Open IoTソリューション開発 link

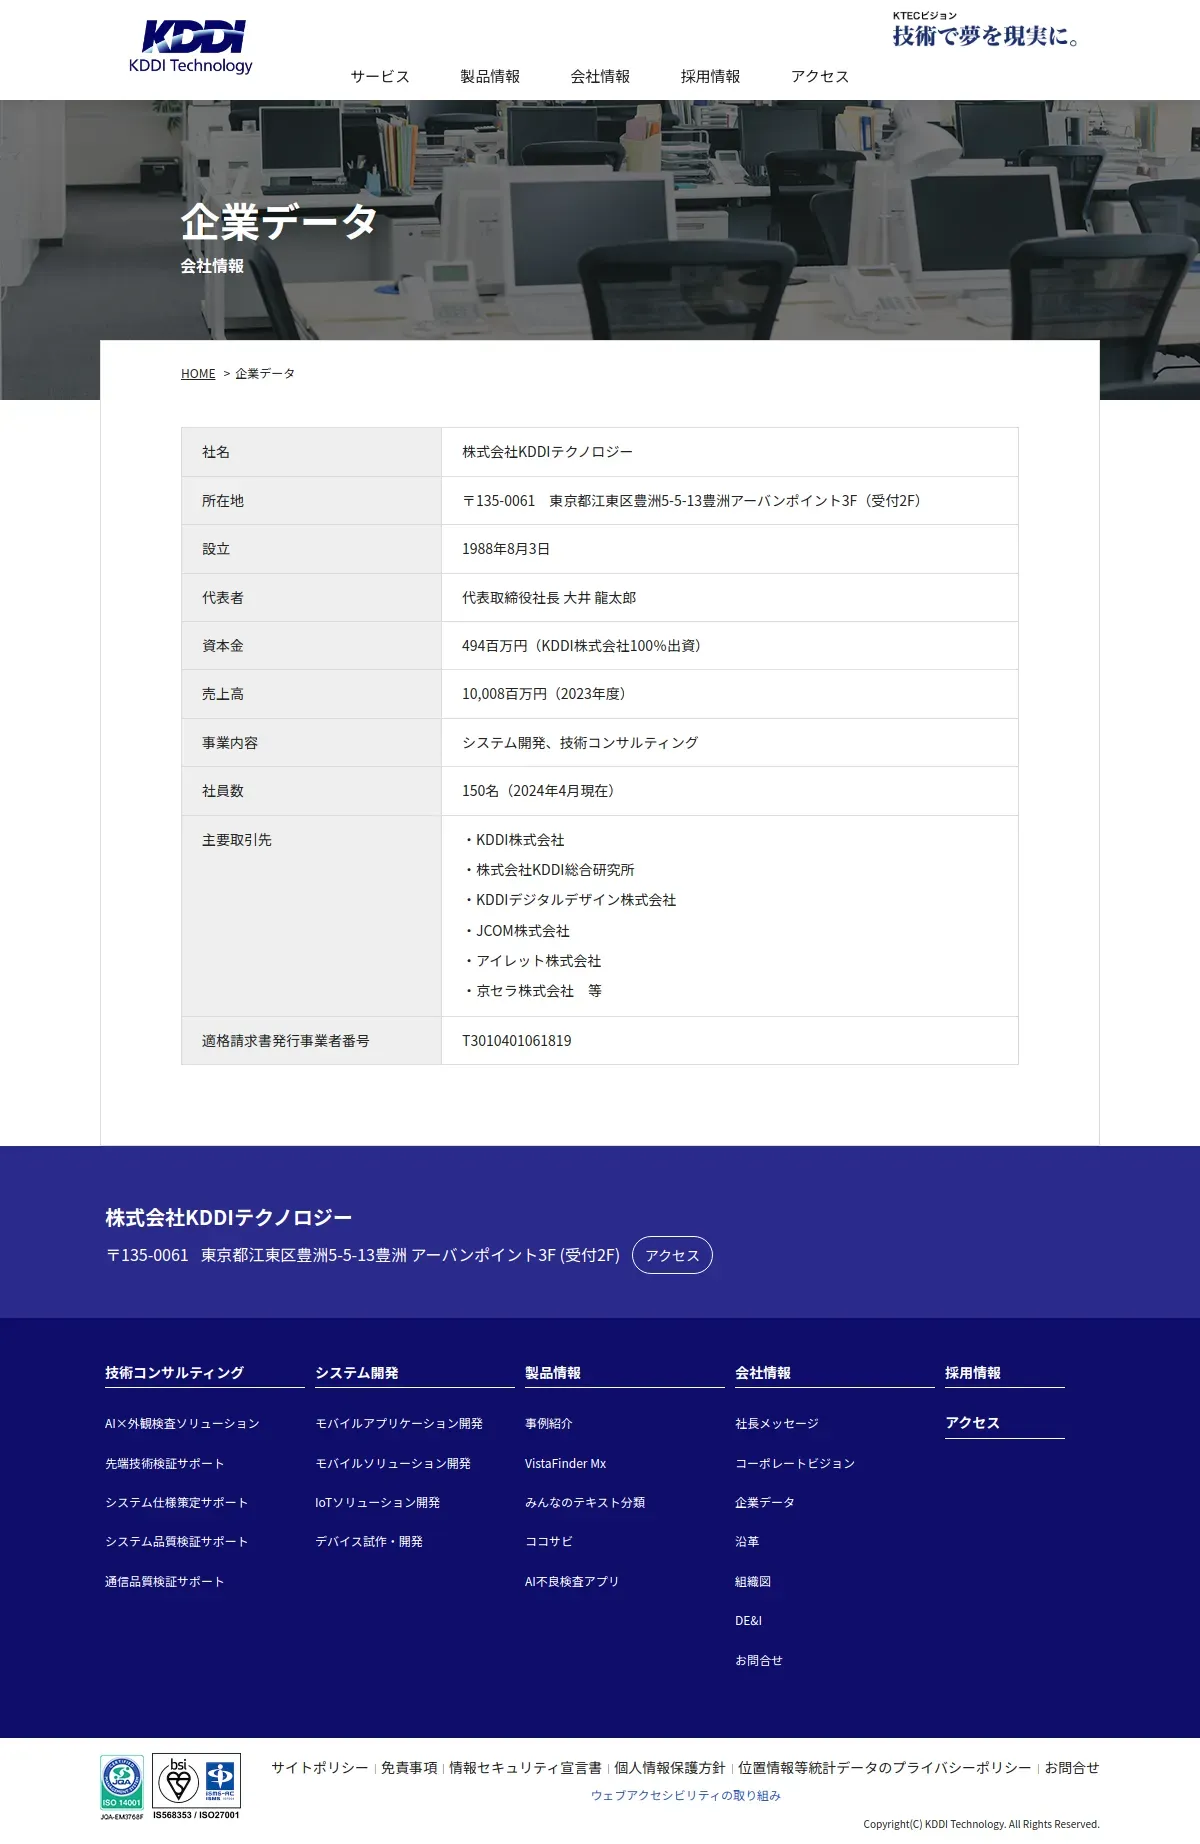pos(378,1503)
